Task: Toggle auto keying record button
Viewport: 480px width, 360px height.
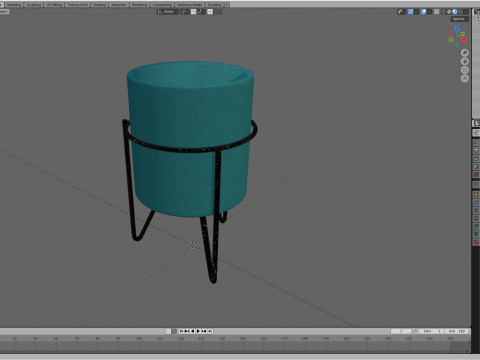Action: click(168, 331)
